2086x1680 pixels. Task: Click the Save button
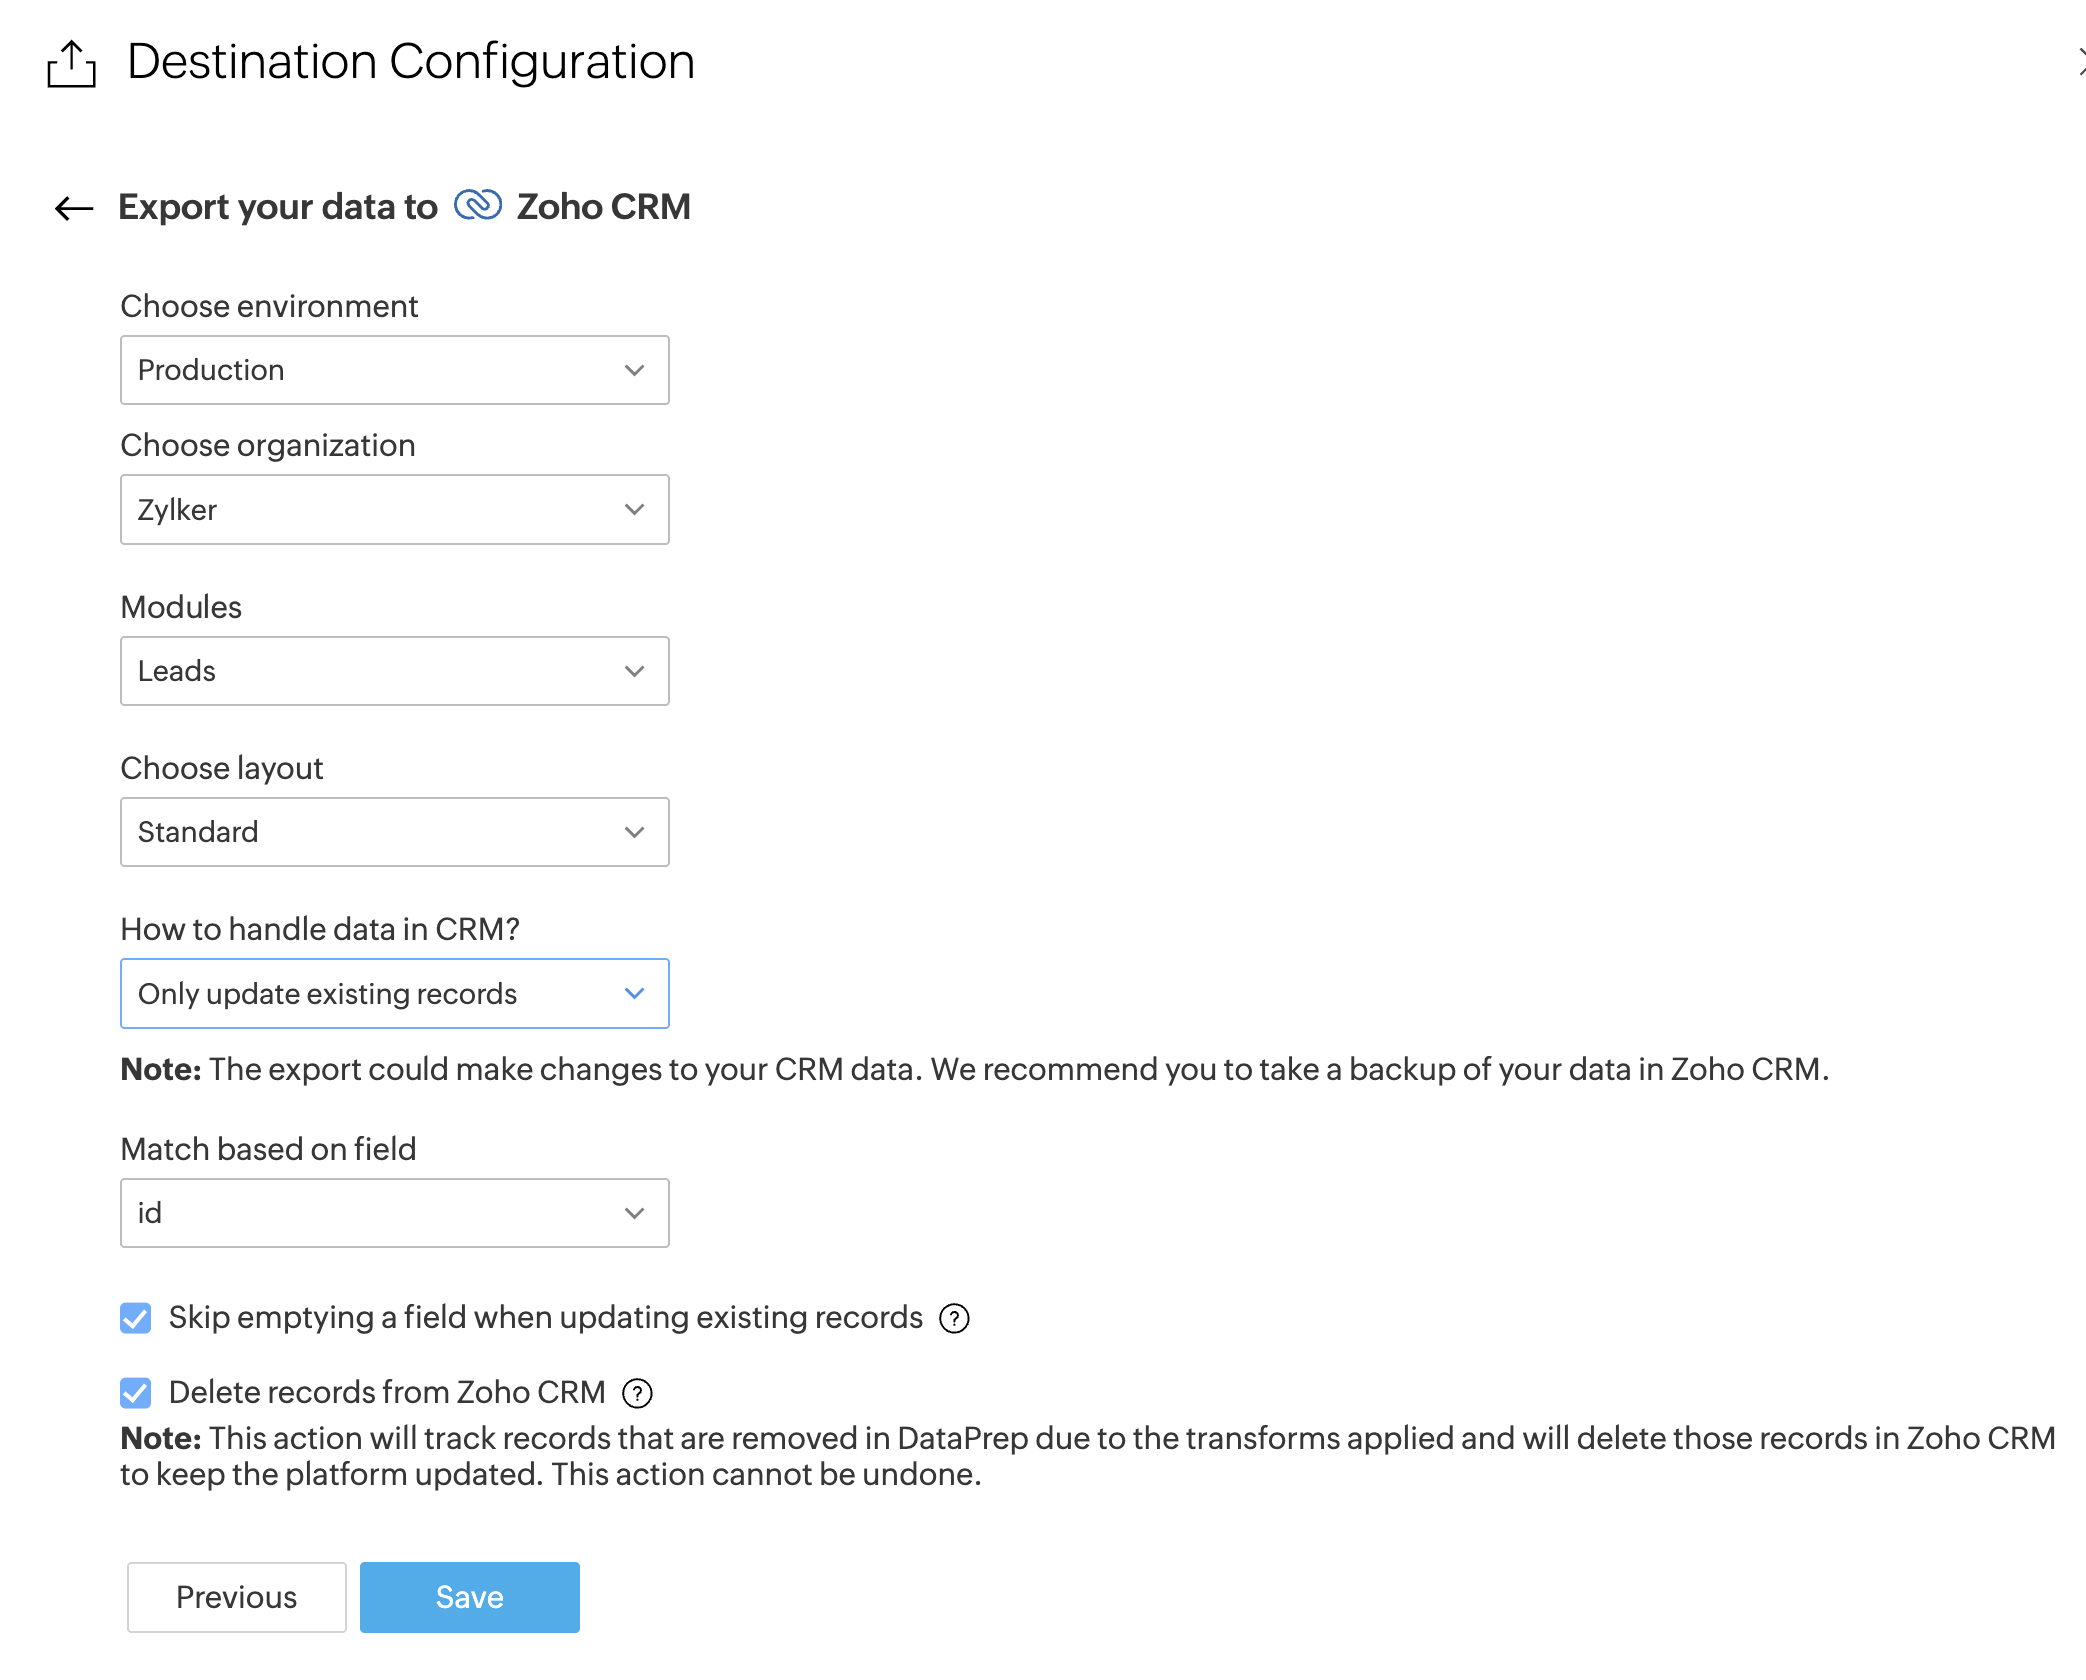point(469,1597)
